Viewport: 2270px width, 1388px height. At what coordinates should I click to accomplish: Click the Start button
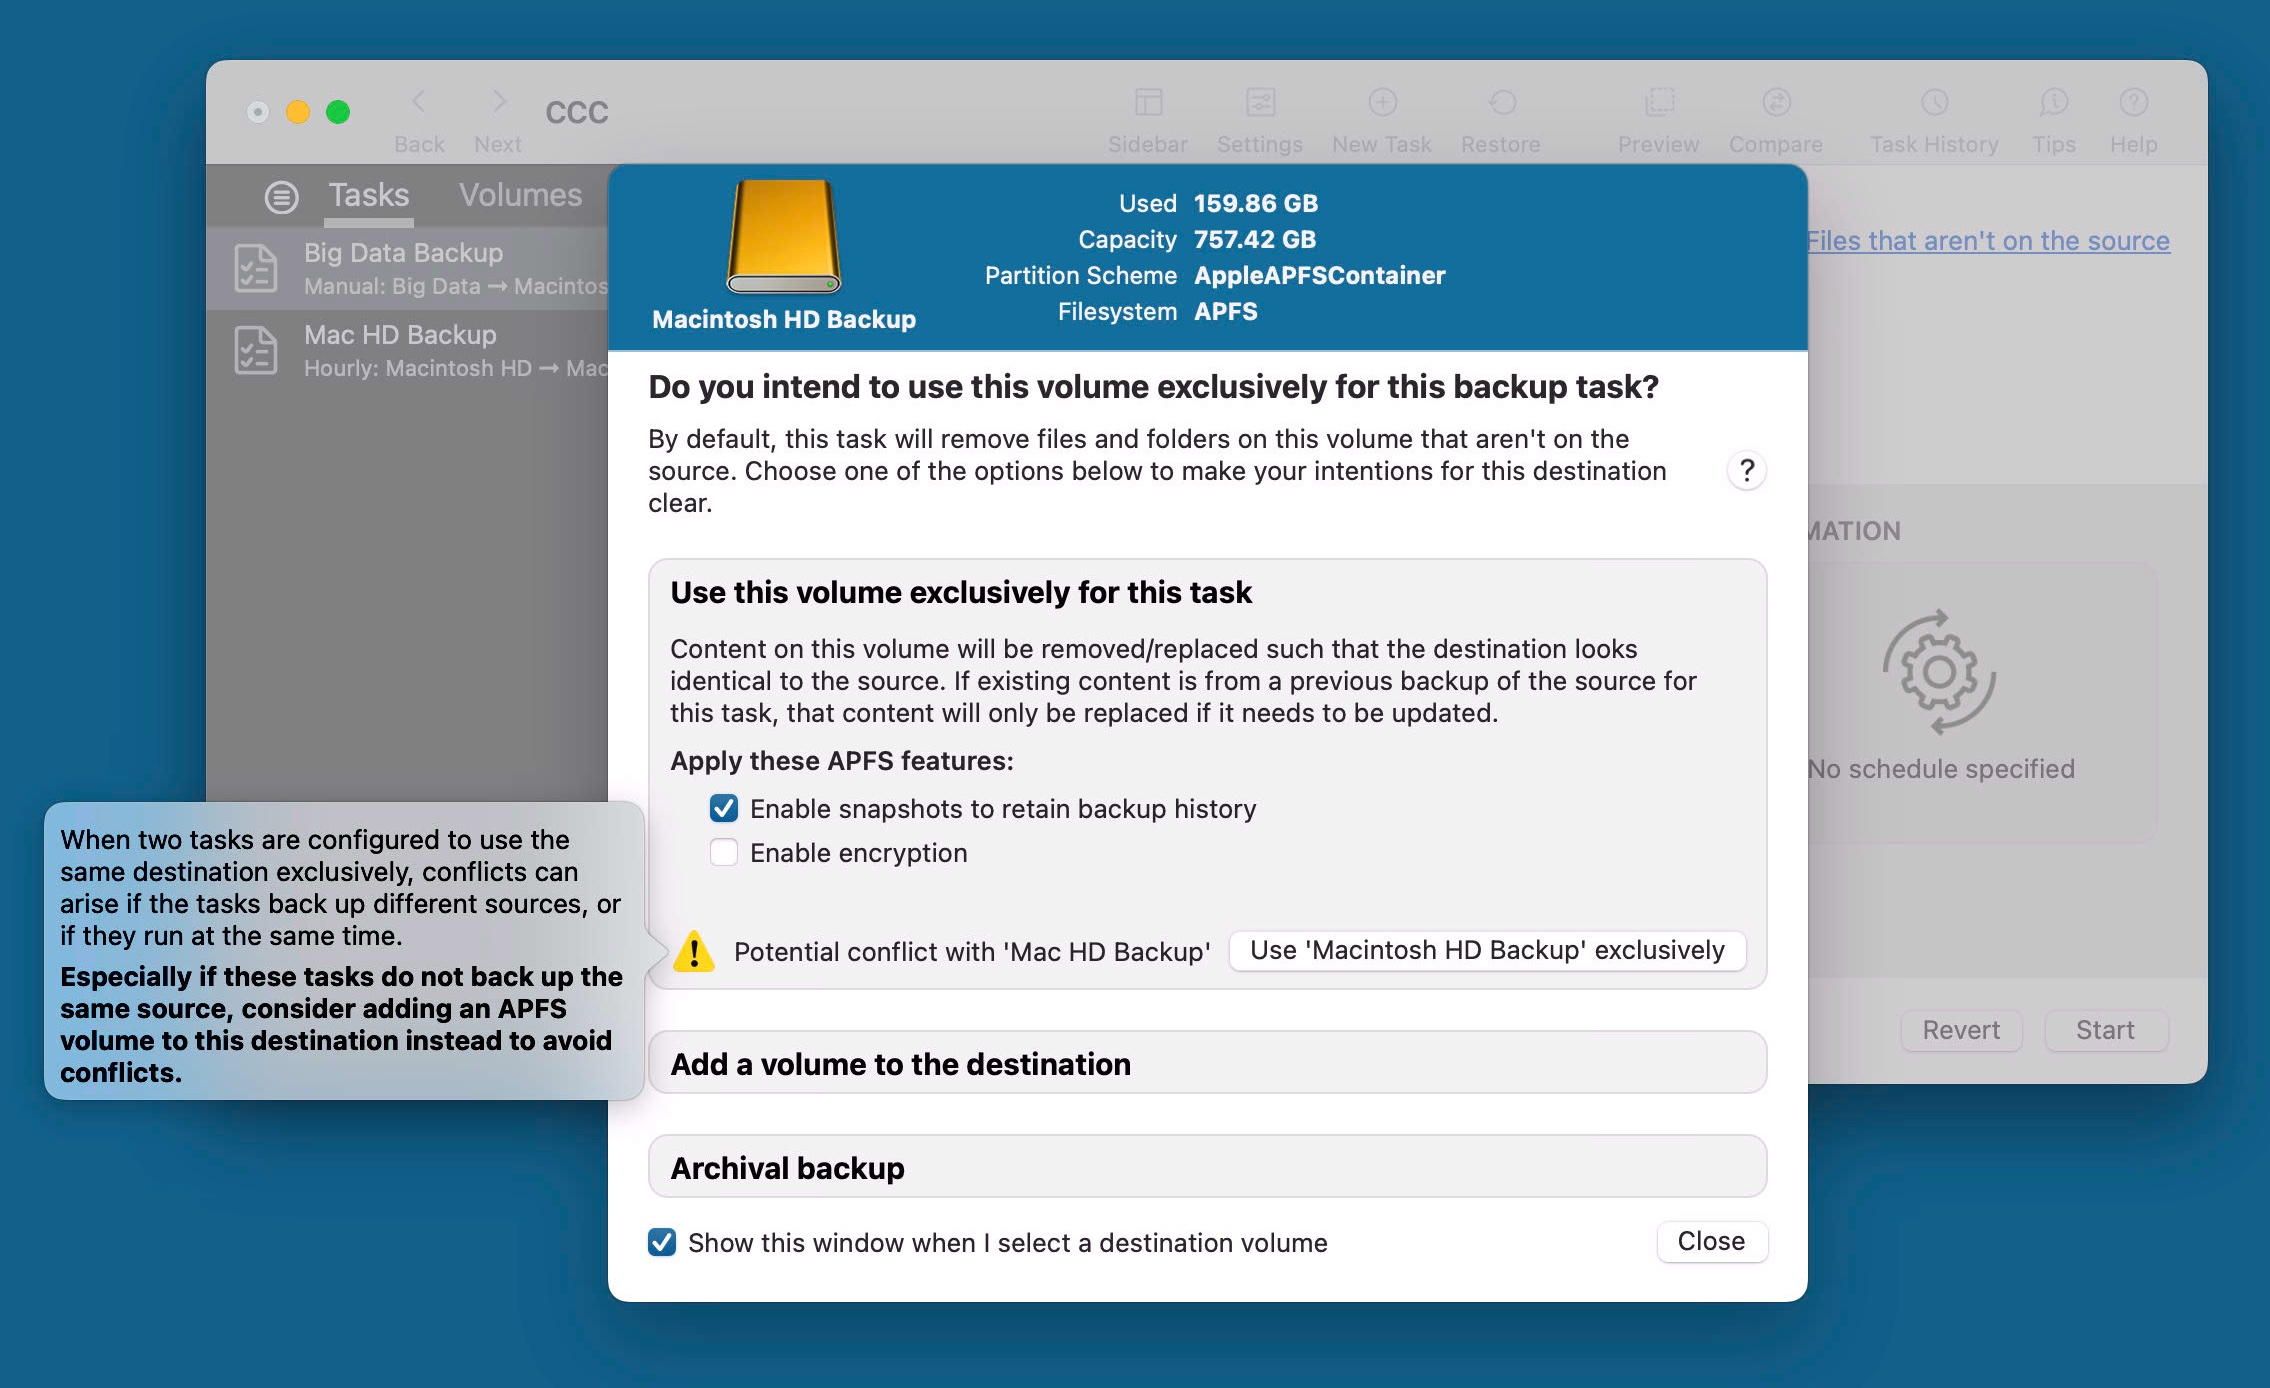2105,1030
